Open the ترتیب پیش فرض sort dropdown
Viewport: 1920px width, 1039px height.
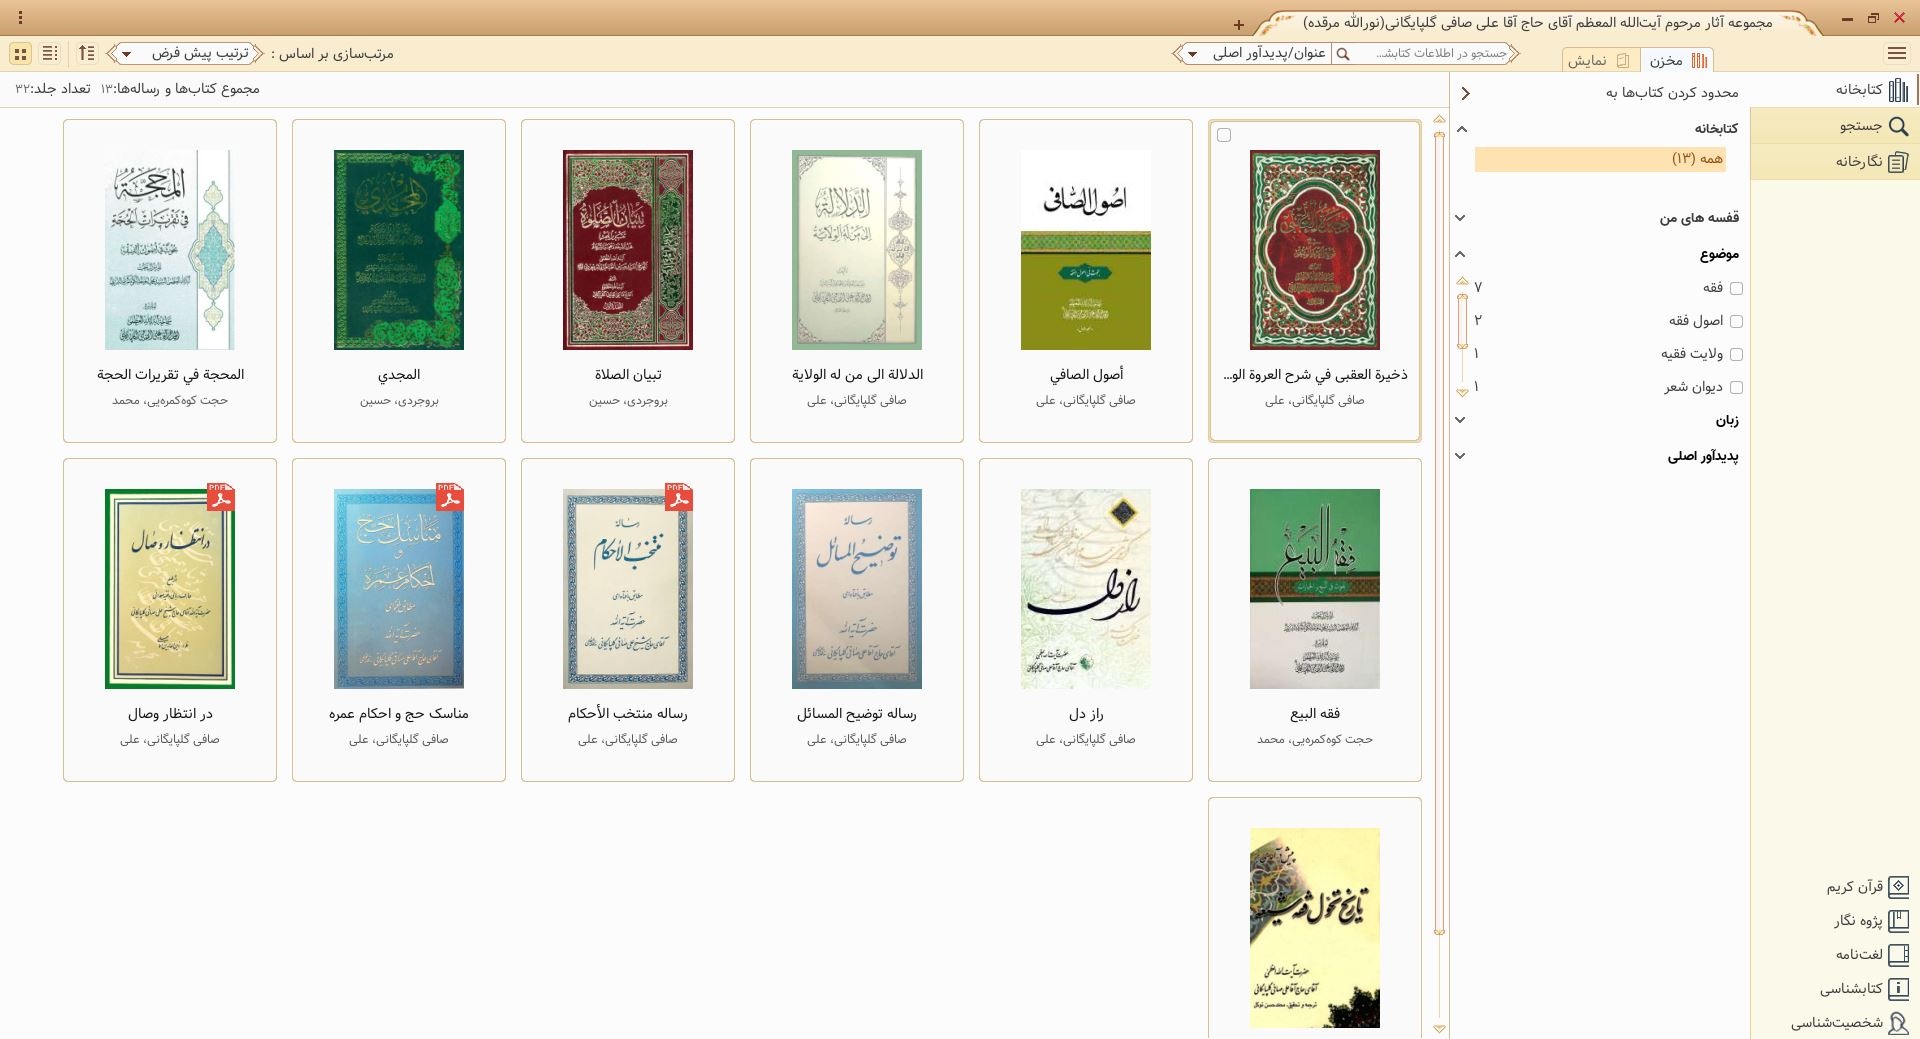coord(185,54)
